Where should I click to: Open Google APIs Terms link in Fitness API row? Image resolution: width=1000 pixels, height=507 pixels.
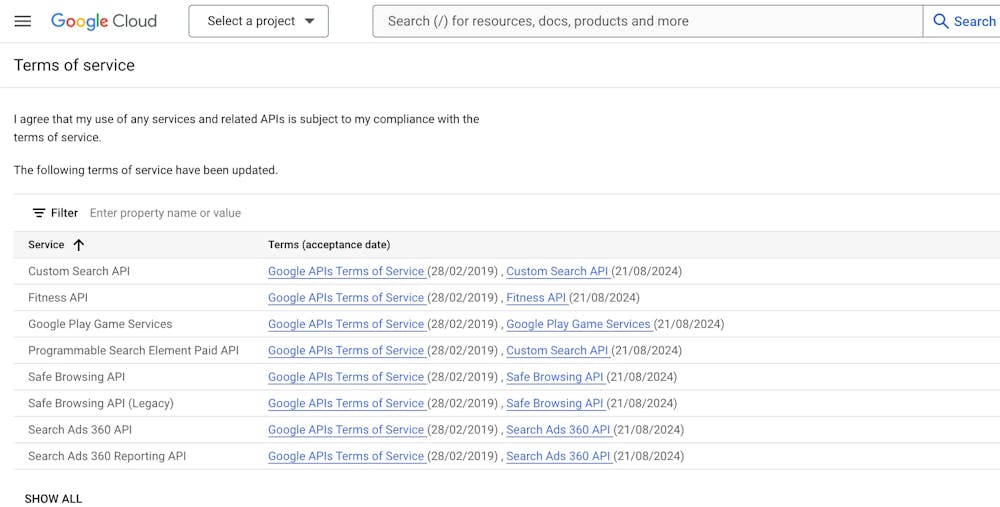347,298
